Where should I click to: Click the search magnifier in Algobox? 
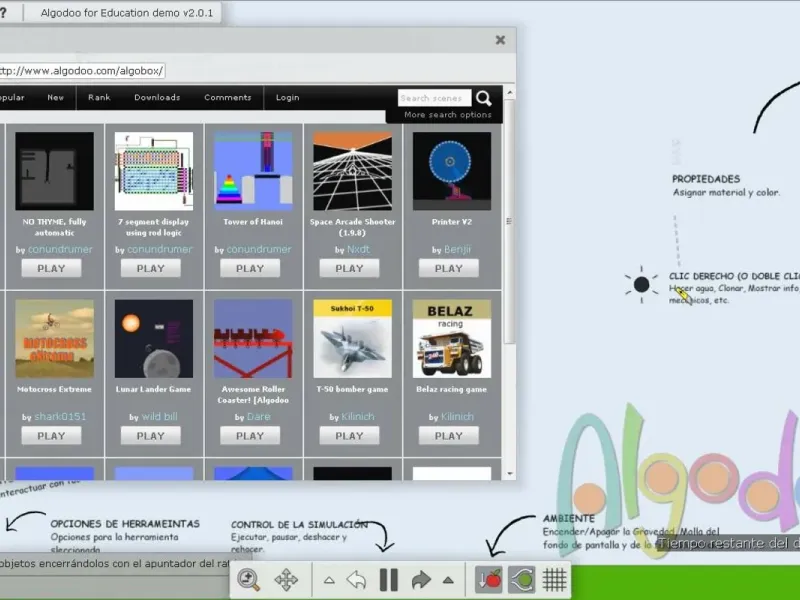click(x=484, y=98)
